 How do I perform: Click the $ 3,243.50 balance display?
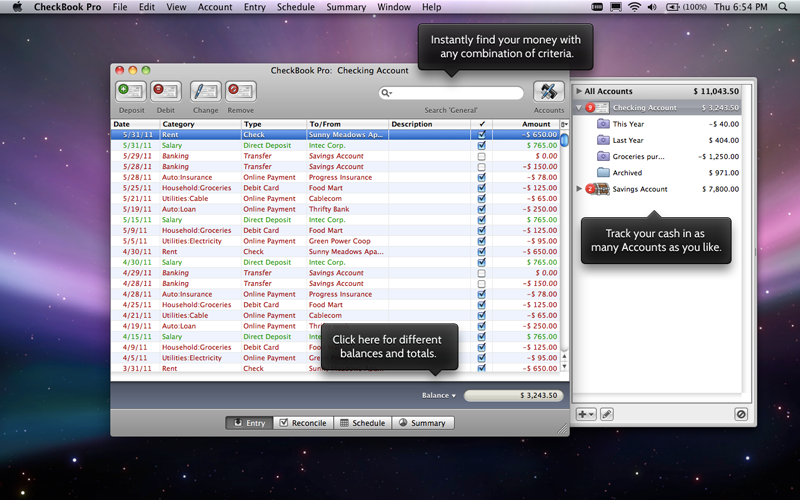coord(514,395)
